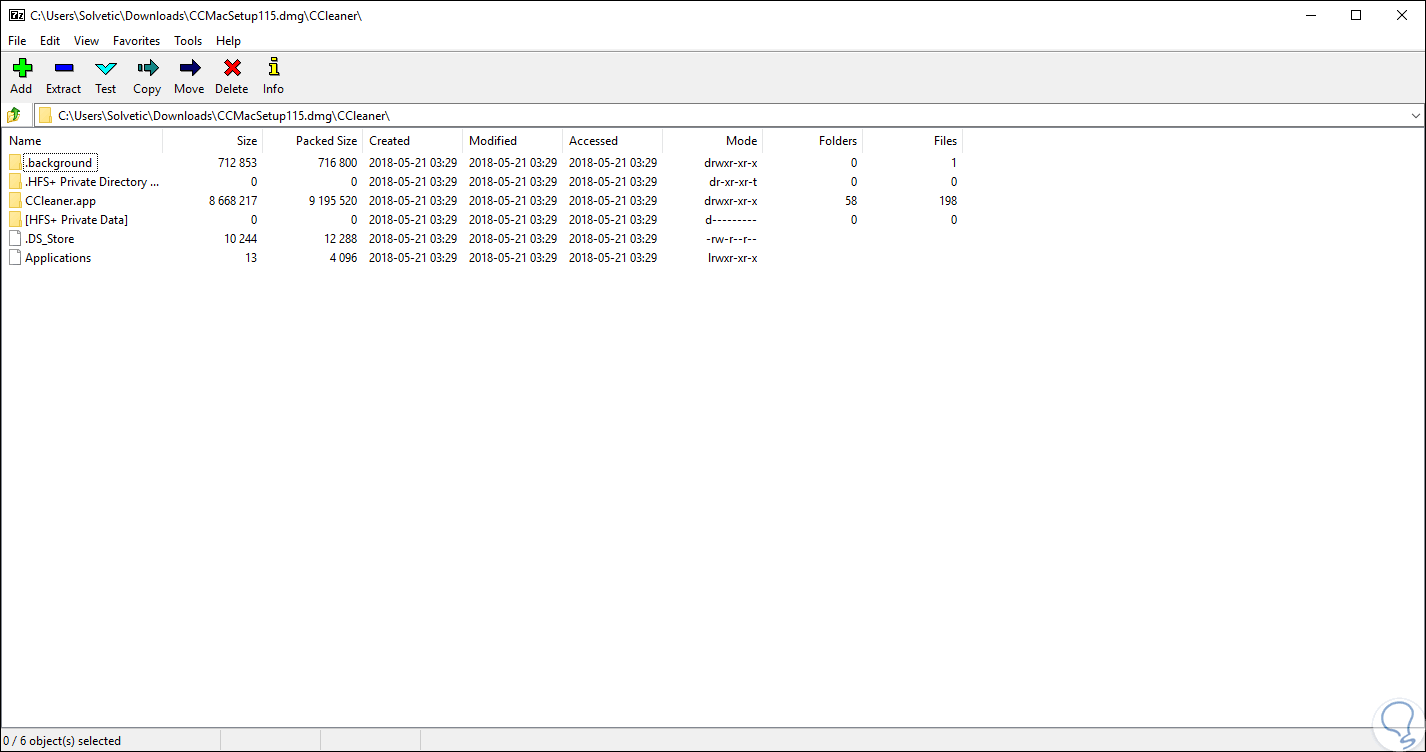Go up one folder level icon
This screenshot has width=1426, height=752.
(14, 115)
